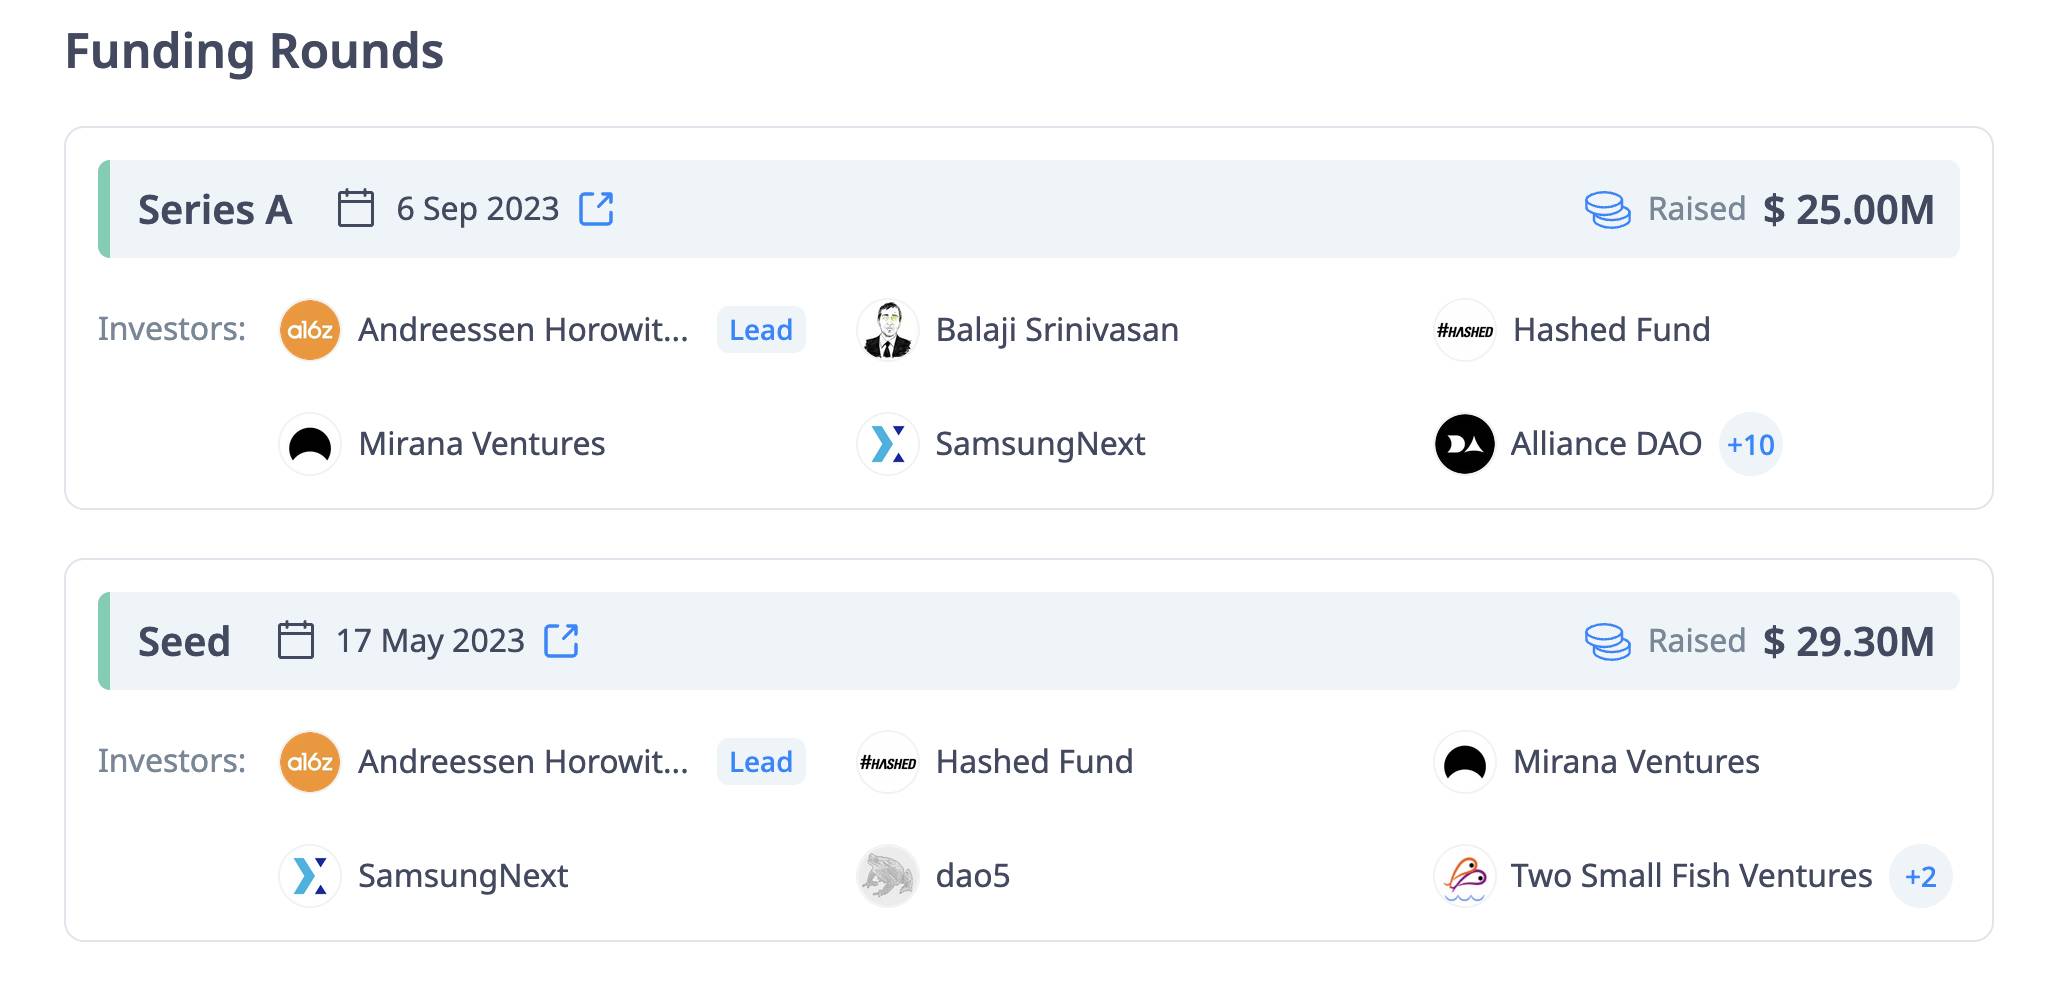The height and width of the screenshot is (998, 2062).
Task: Open Andreessen Horowitz in Series A investors
Action: (523, 330)
